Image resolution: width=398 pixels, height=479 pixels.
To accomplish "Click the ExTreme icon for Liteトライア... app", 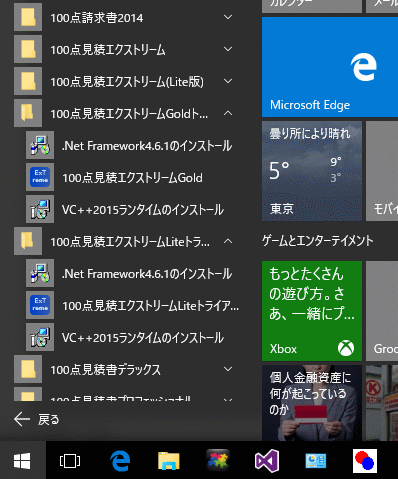I will tap(40, 305).
